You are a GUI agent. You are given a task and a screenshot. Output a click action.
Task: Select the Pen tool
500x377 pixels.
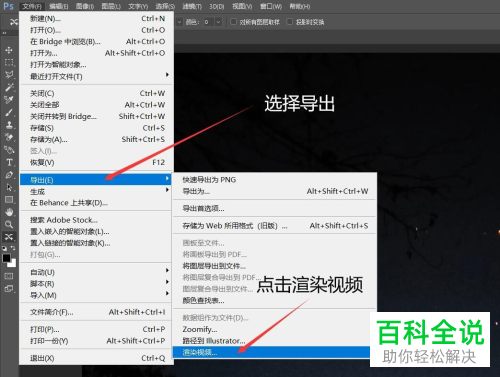(x=9, y=175)
